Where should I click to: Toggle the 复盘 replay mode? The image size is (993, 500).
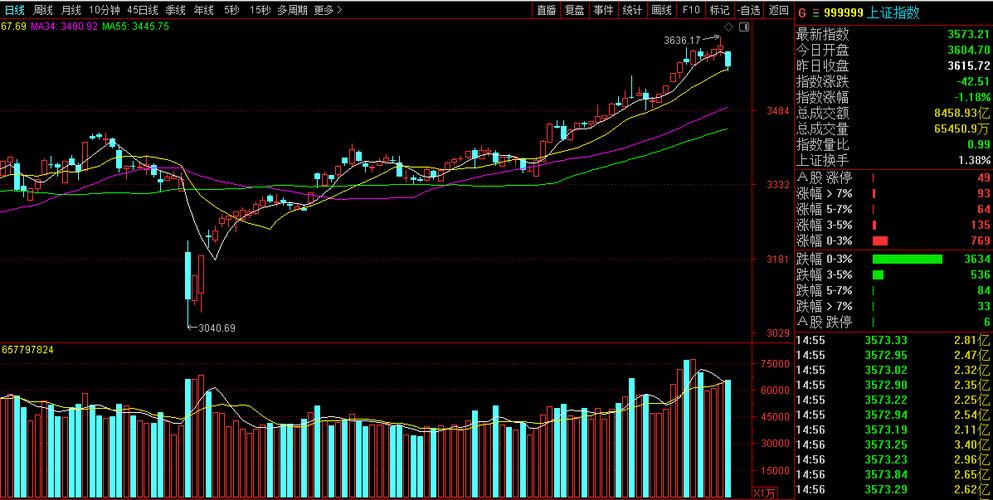pos(574,10)
